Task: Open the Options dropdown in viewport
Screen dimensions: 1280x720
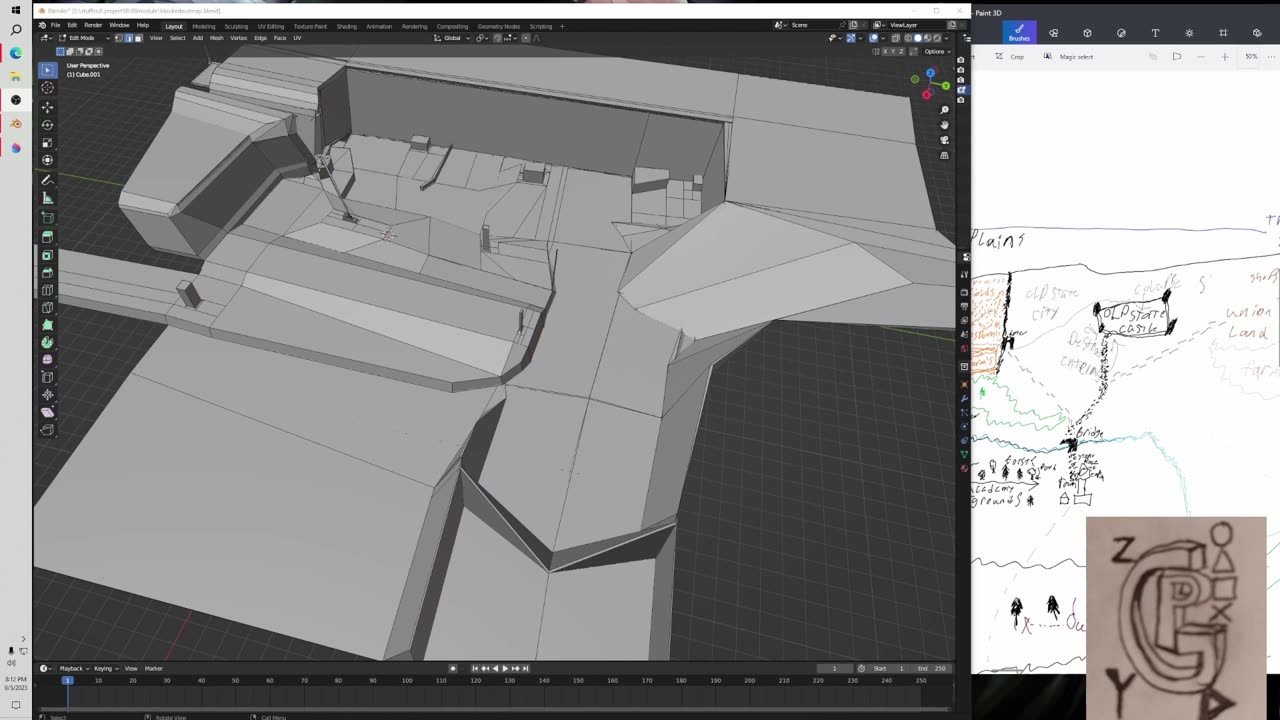Action: click(x=937, y=51)
